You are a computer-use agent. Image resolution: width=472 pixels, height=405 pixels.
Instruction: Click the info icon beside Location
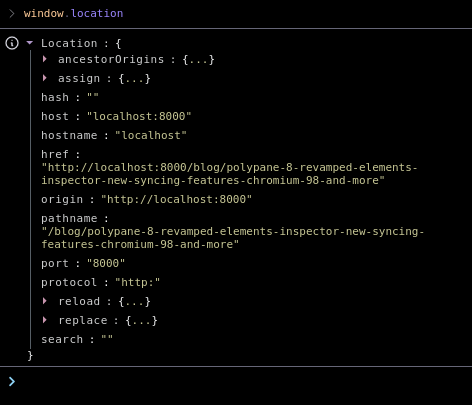12,43
